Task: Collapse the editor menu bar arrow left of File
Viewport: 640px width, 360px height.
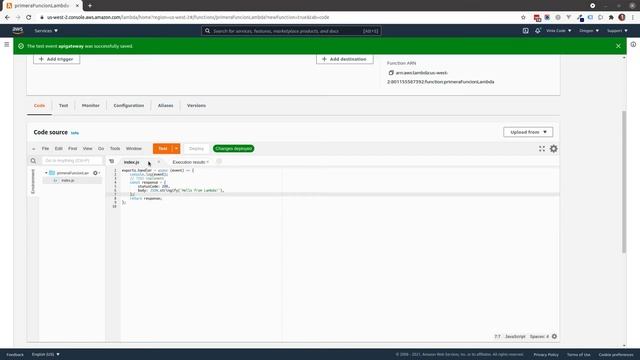Action: click(33, 149)
